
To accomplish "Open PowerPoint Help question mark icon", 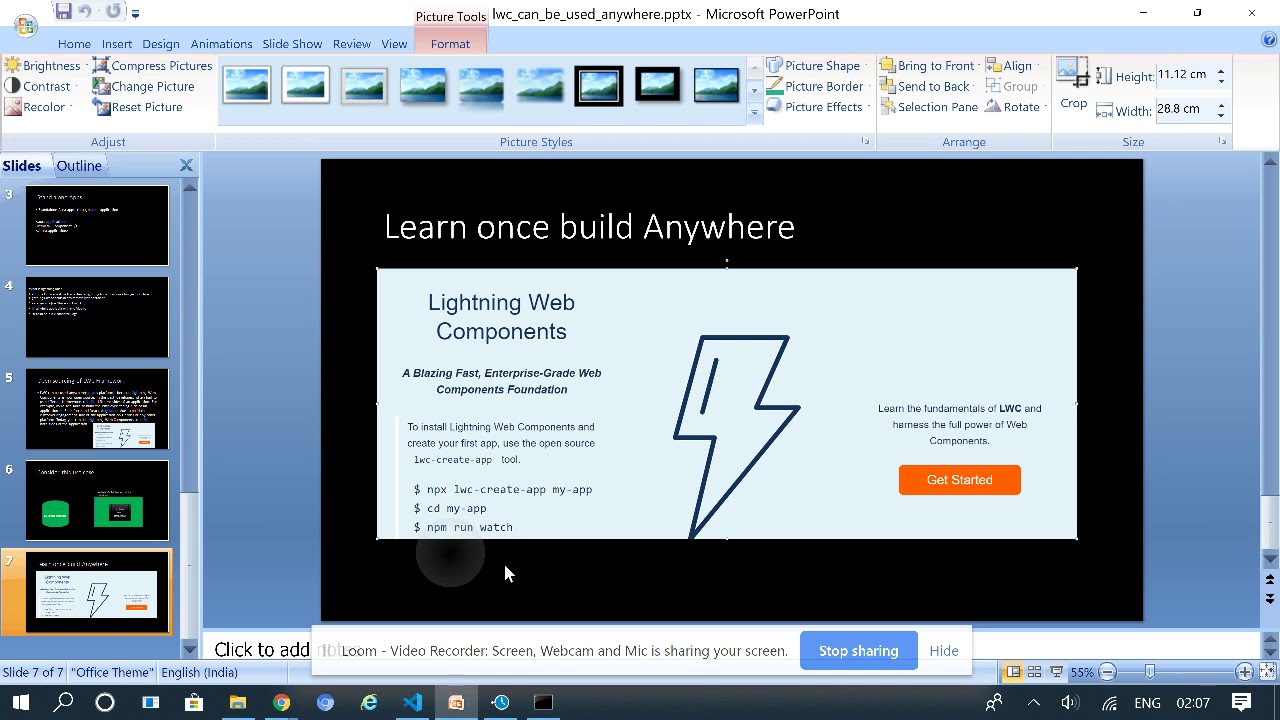I will point(1269,40).
